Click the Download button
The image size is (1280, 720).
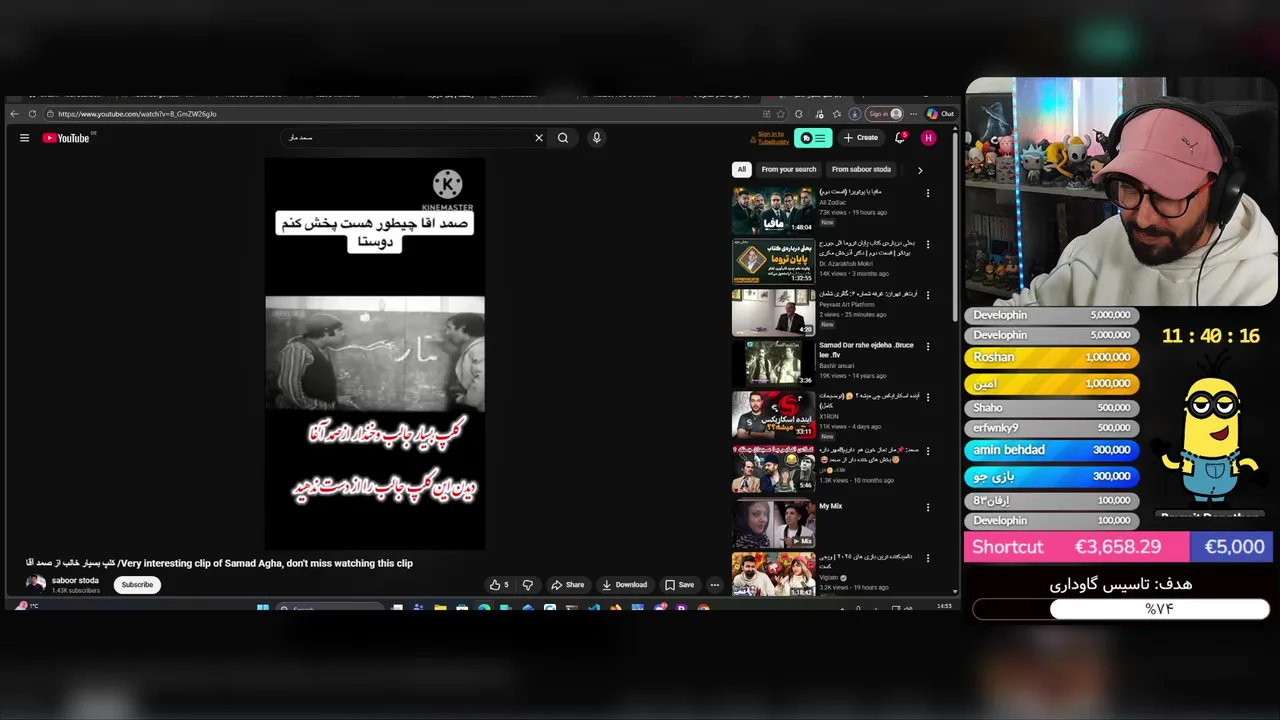click(x=625, y=585)
